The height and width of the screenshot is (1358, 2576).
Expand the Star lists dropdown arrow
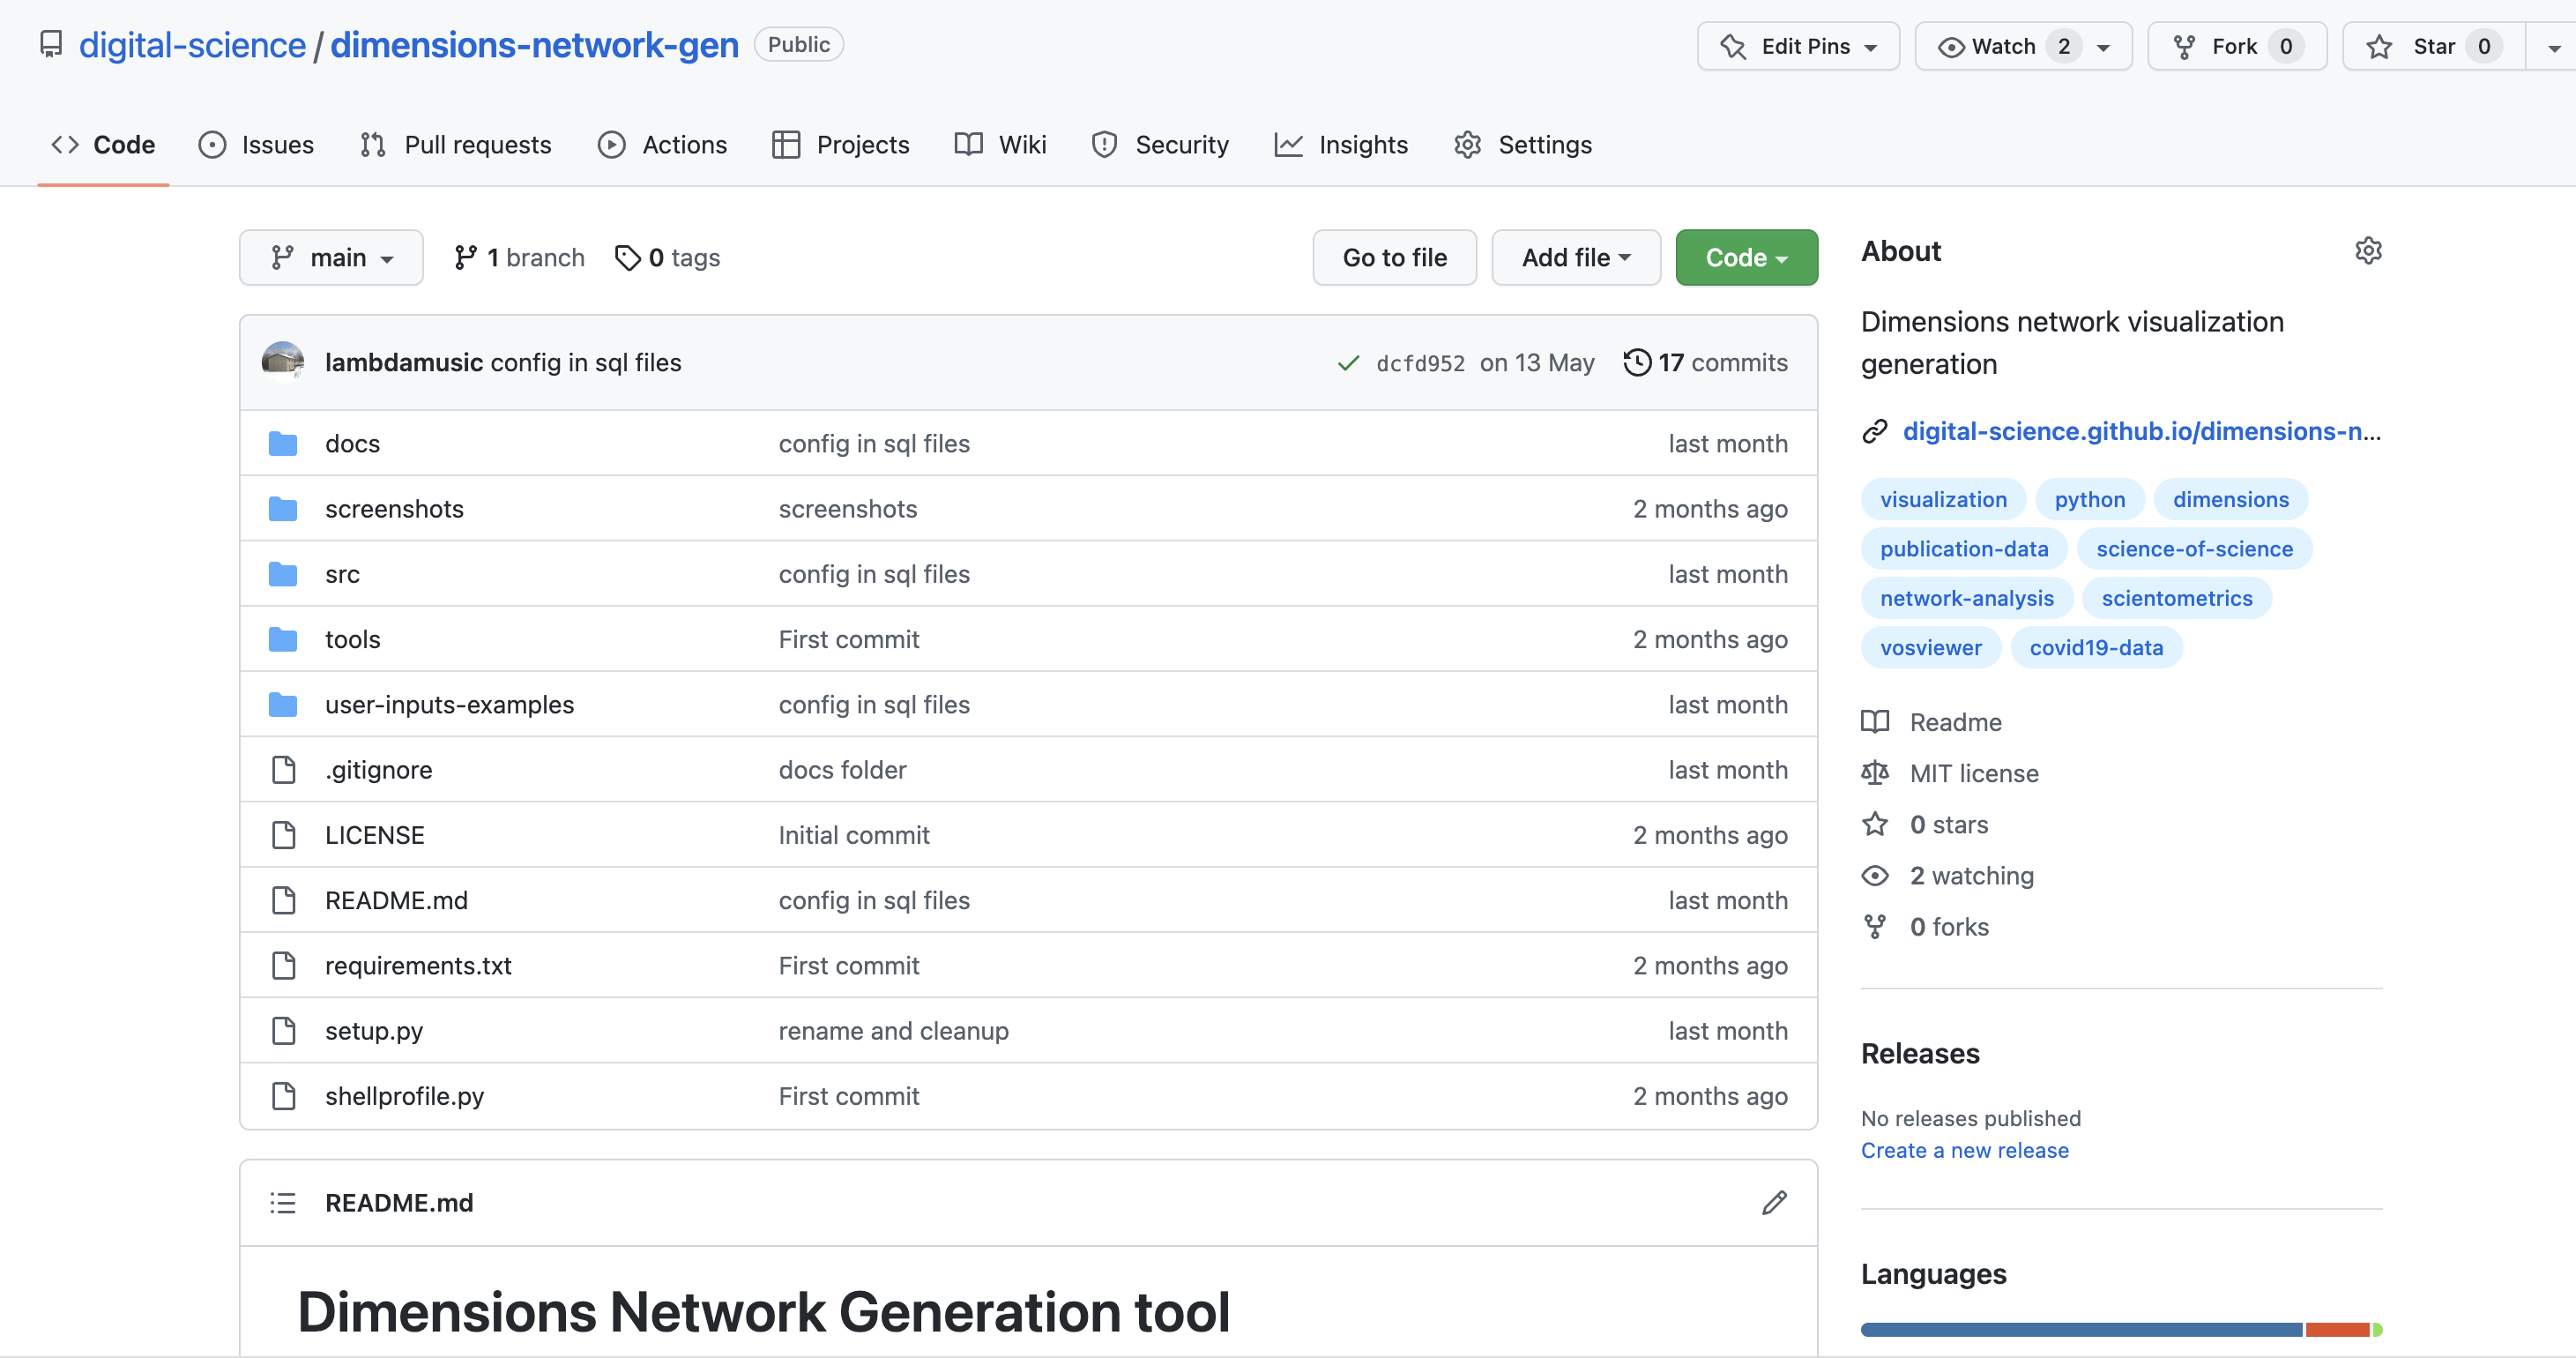coord(2553,47)
